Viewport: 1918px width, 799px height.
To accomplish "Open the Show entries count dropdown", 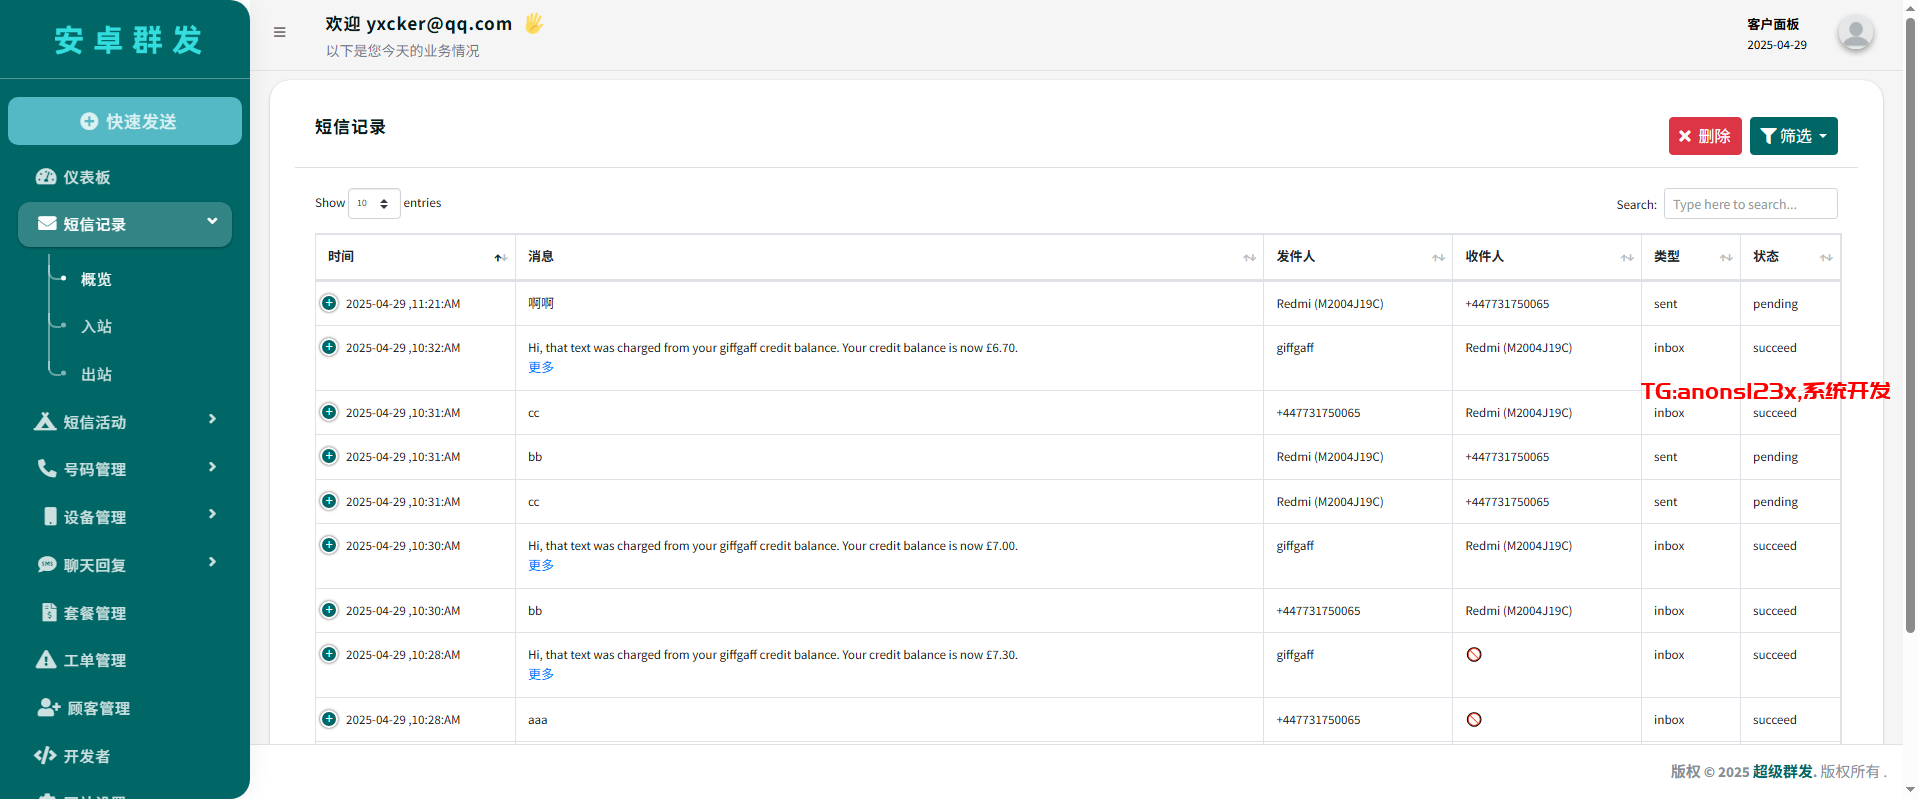I will [373, 203].
